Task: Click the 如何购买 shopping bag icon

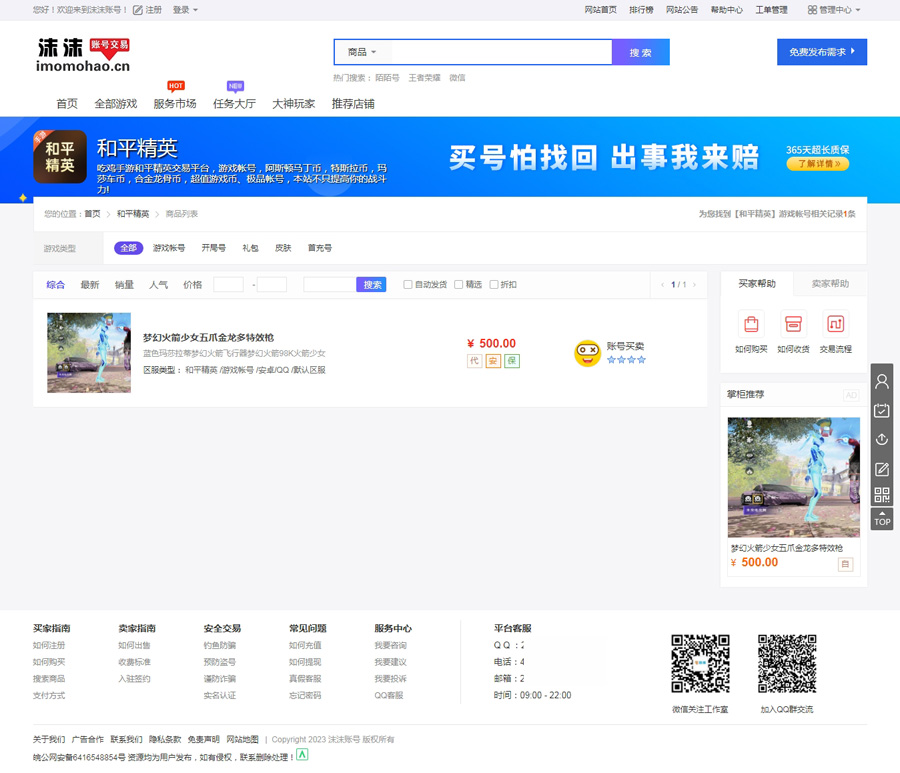Action: coord(751,324)
